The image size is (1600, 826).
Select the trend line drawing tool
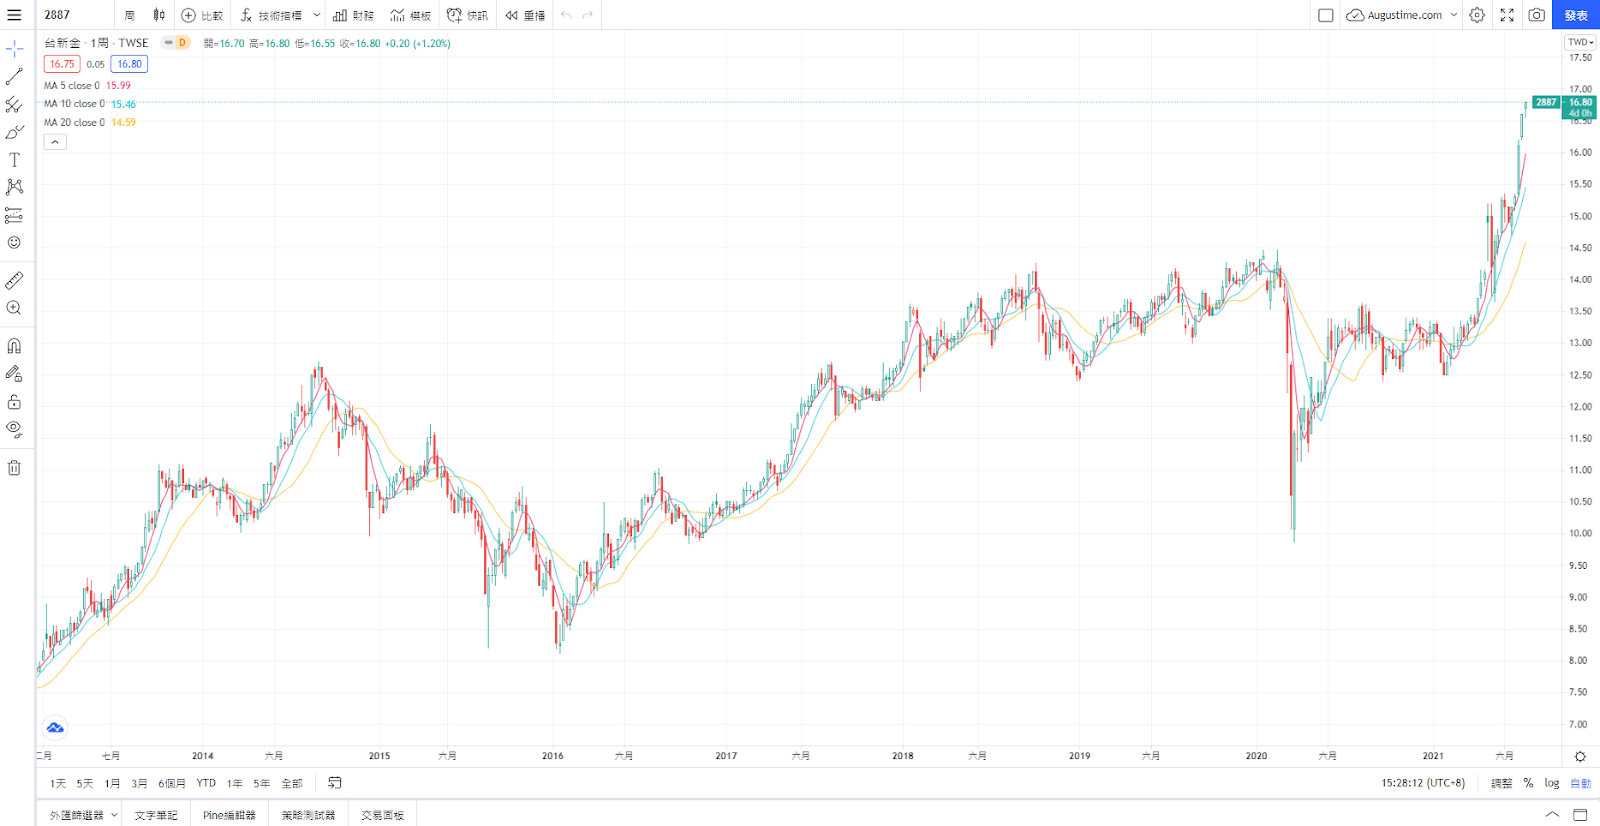(14, 76)
